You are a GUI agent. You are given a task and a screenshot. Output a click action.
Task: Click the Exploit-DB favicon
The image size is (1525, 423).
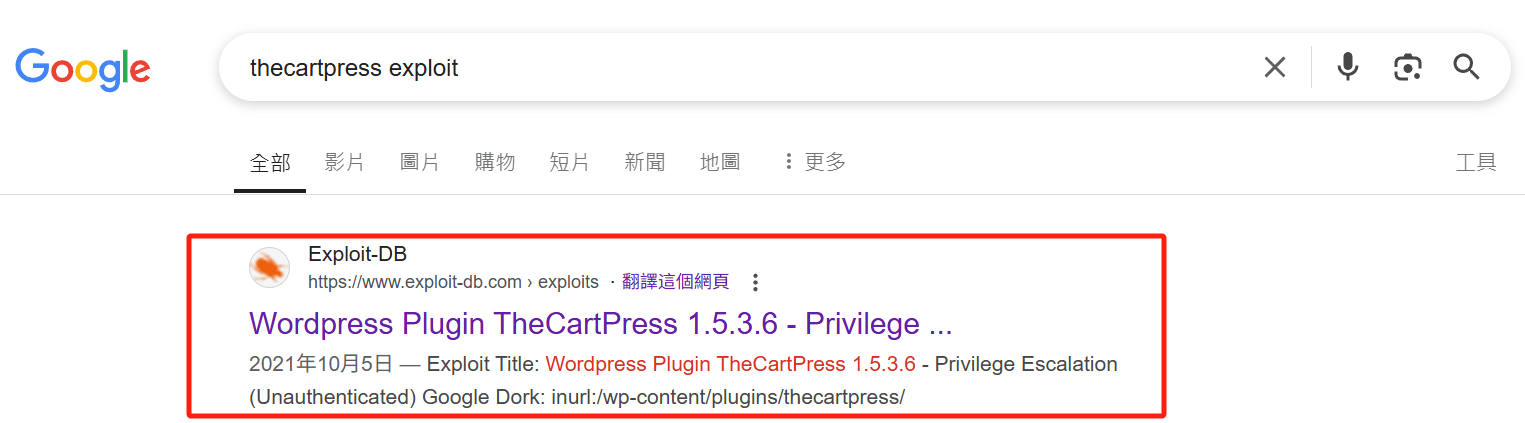[269, 268]
